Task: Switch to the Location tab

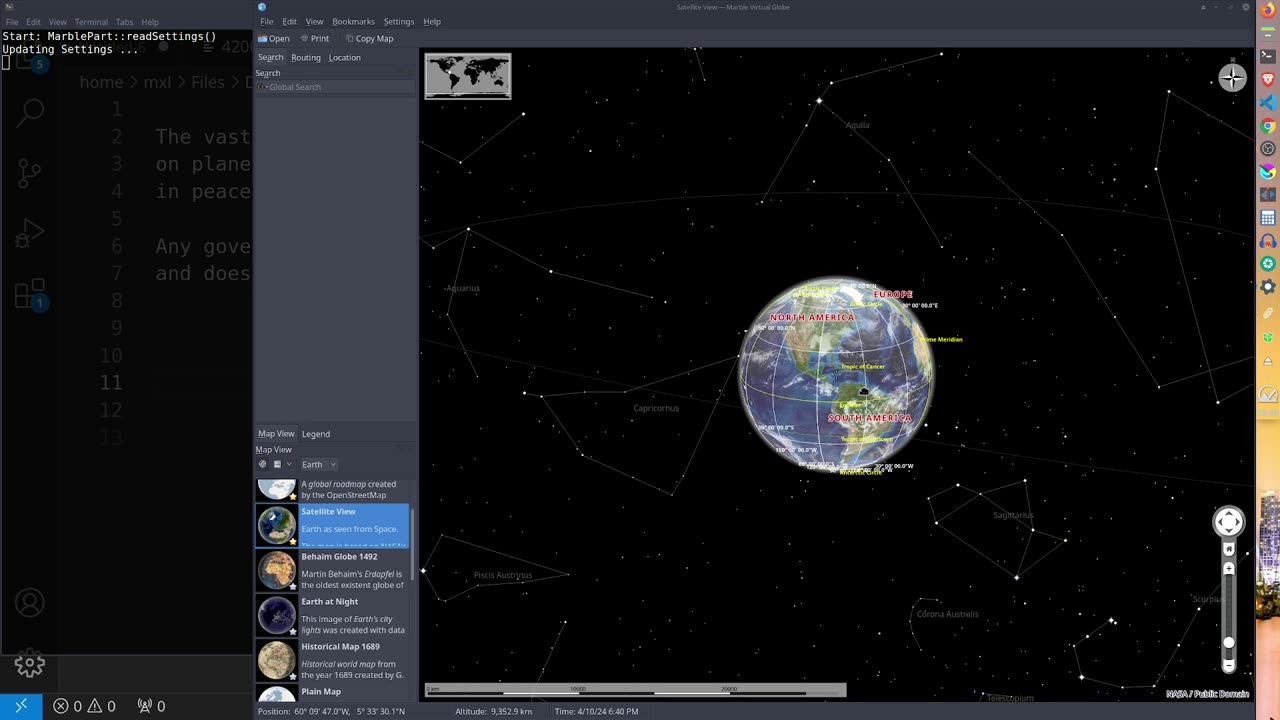Action: click(345, 57)
